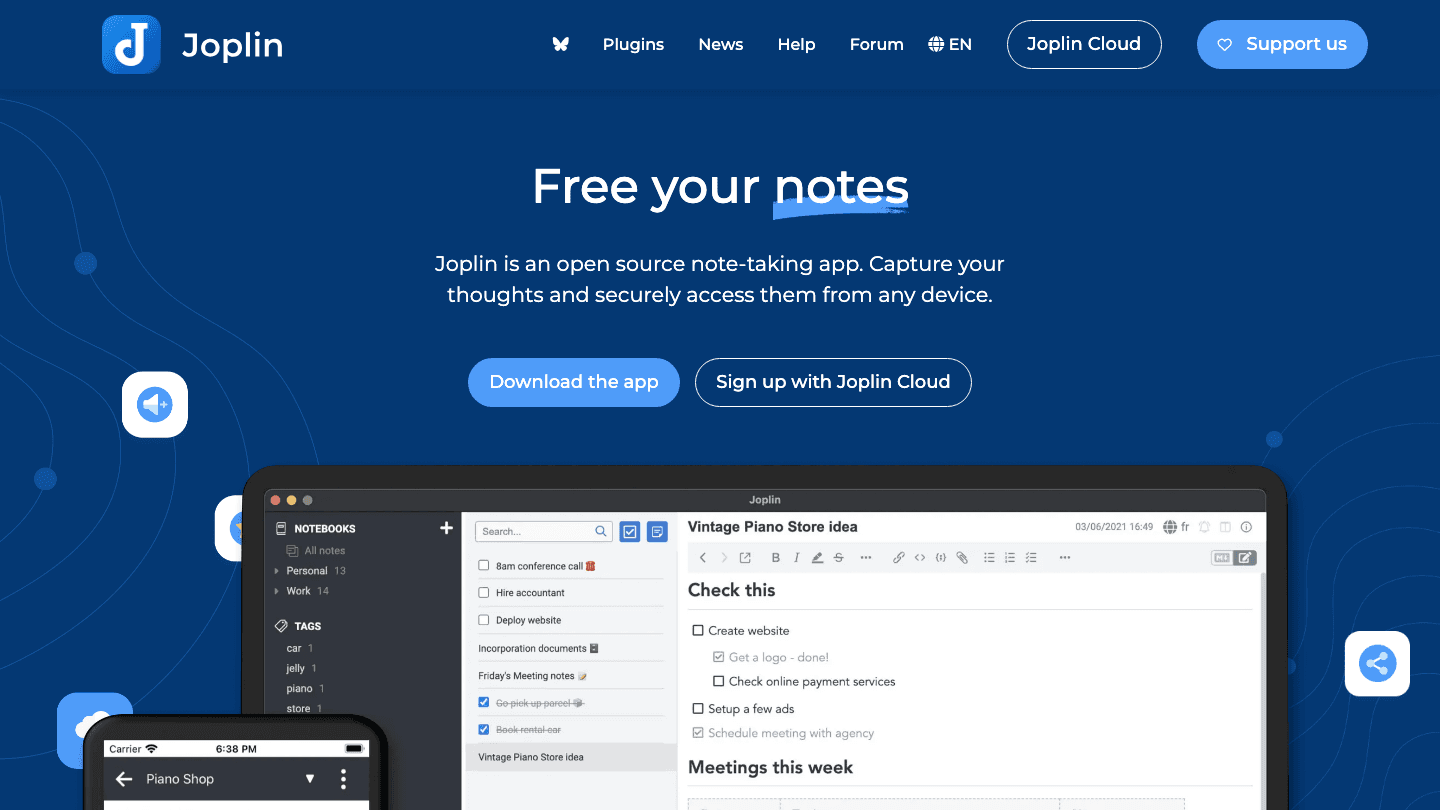The height and width of the screenshot is (810, 1440).
Task: Click the new note button beside search
Action: 657,532
